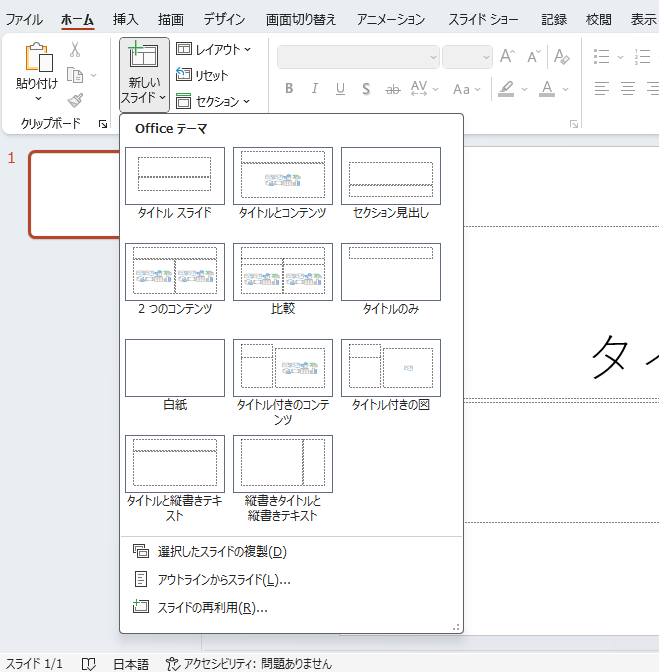
Task: Align text left
Action: point(602,89)
